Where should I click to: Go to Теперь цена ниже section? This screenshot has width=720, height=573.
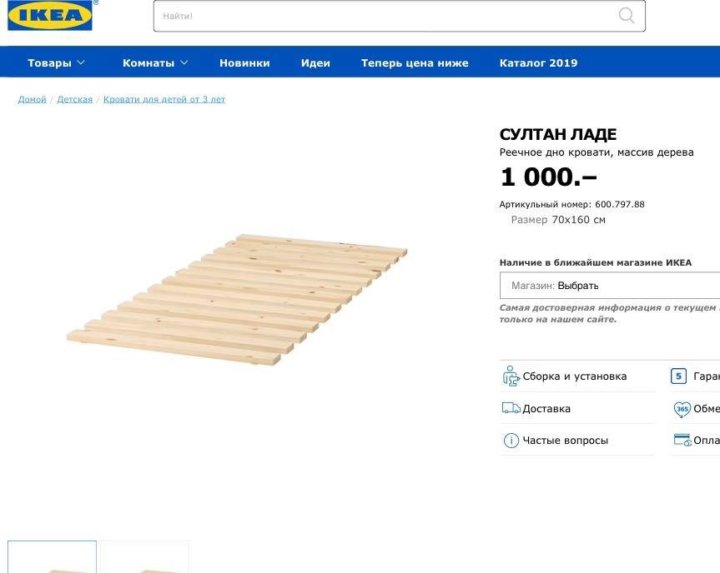[415, 63]
